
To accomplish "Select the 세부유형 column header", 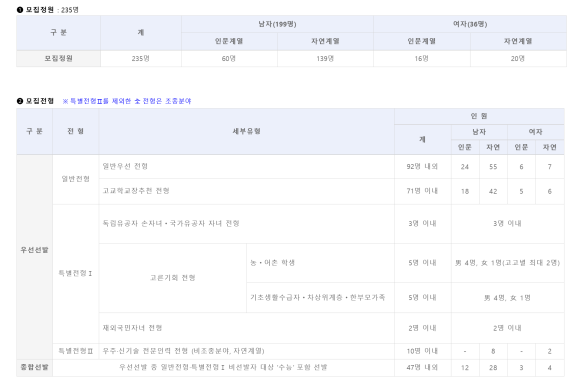I will click(x=246, y=131).
